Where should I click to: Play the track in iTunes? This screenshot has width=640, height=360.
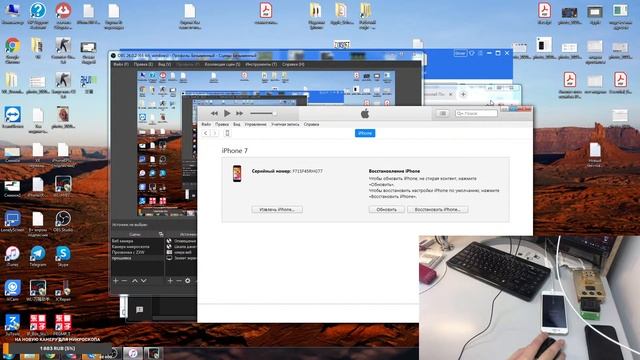point(227,113)
